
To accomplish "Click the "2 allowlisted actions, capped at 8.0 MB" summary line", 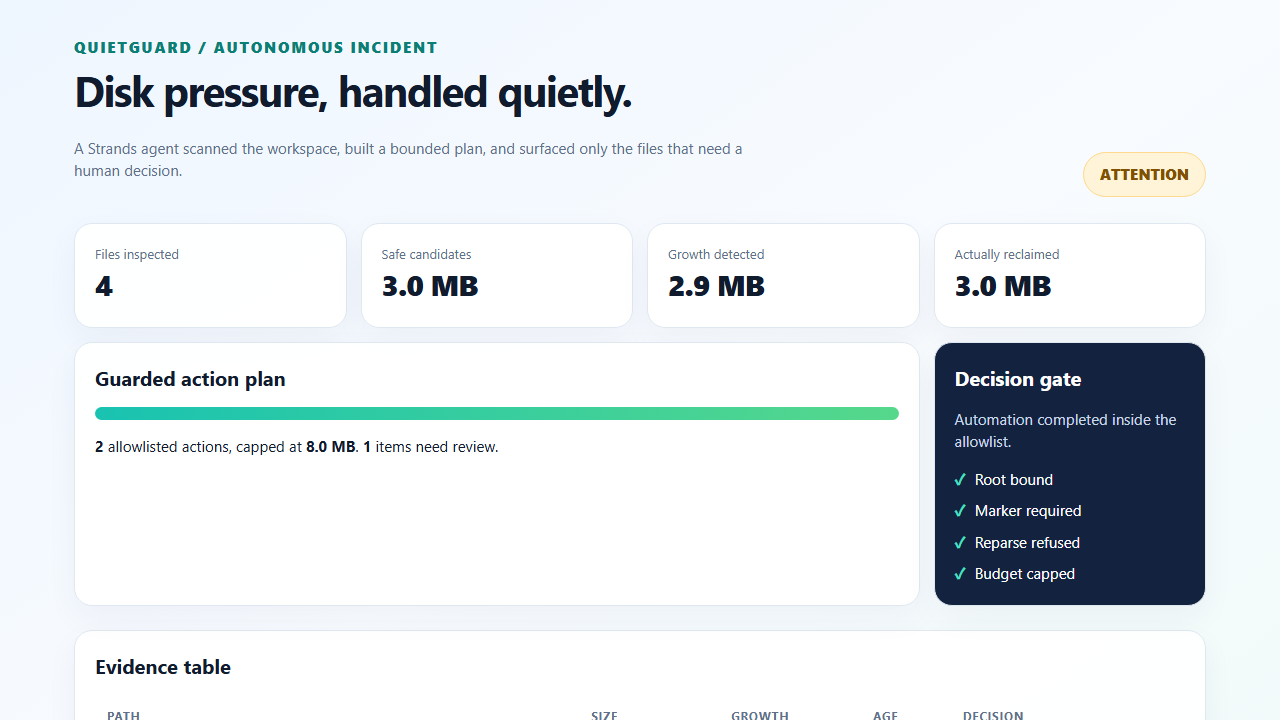I will pos(296,447).
